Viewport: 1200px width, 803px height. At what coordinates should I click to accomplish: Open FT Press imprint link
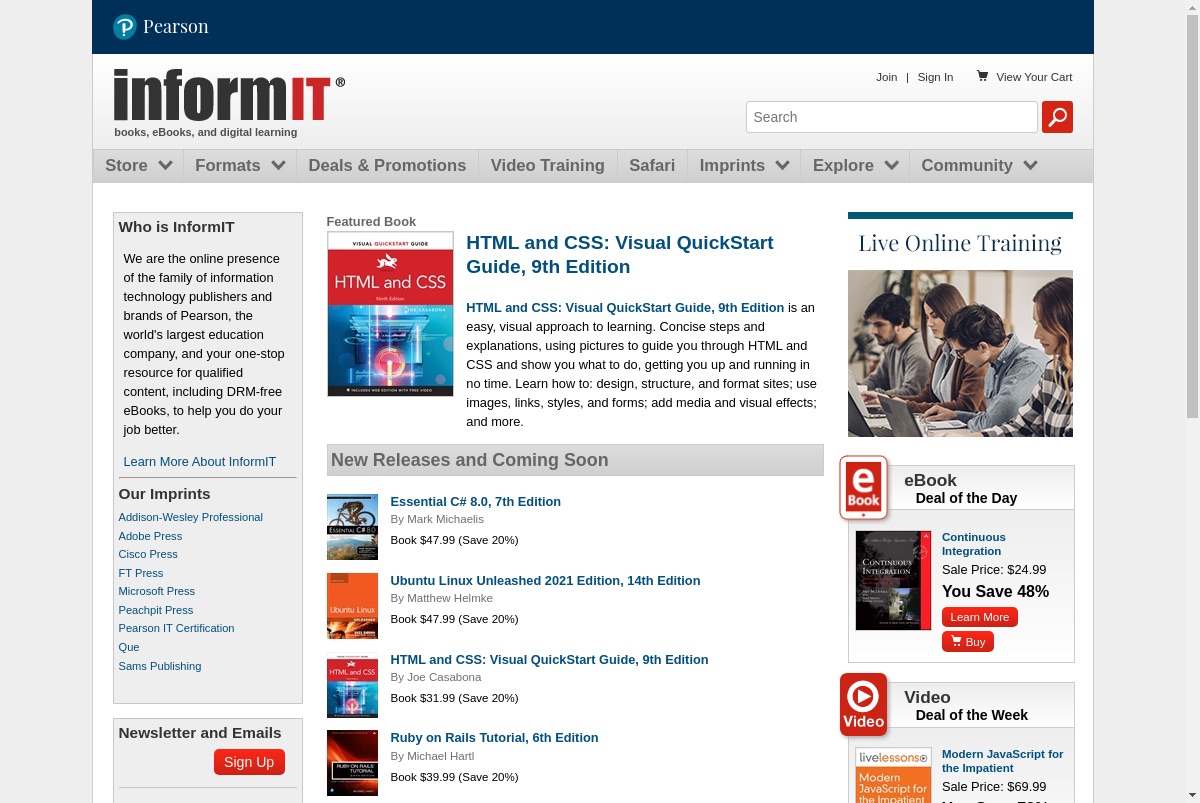coord(141,573)
